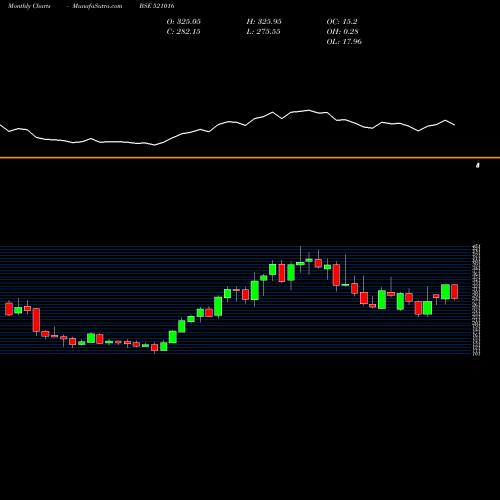This screenshot has width=500, height=500.
Task: Click the close value 'C: 282.15'
Action: click(184, 32)
